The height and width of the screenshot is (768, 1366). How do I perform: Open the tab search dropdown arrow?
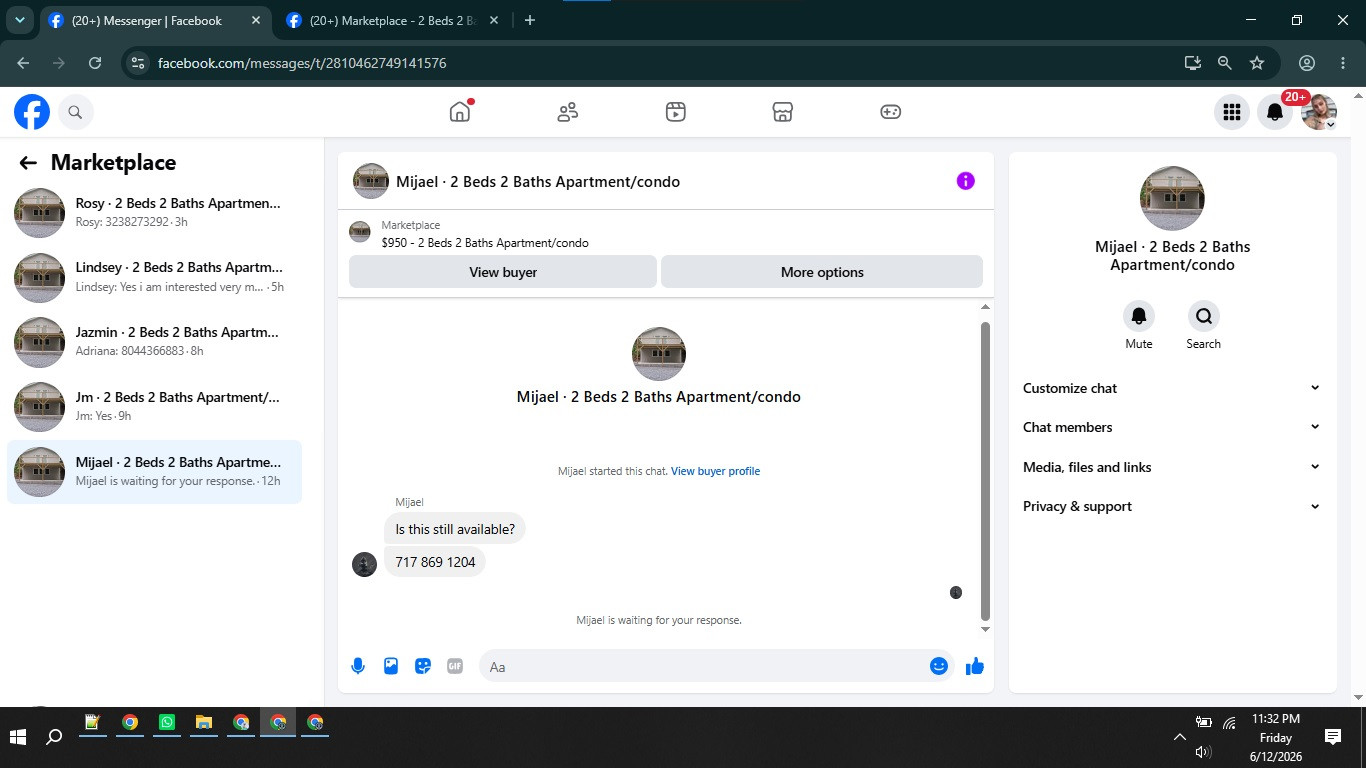[19, 20]
